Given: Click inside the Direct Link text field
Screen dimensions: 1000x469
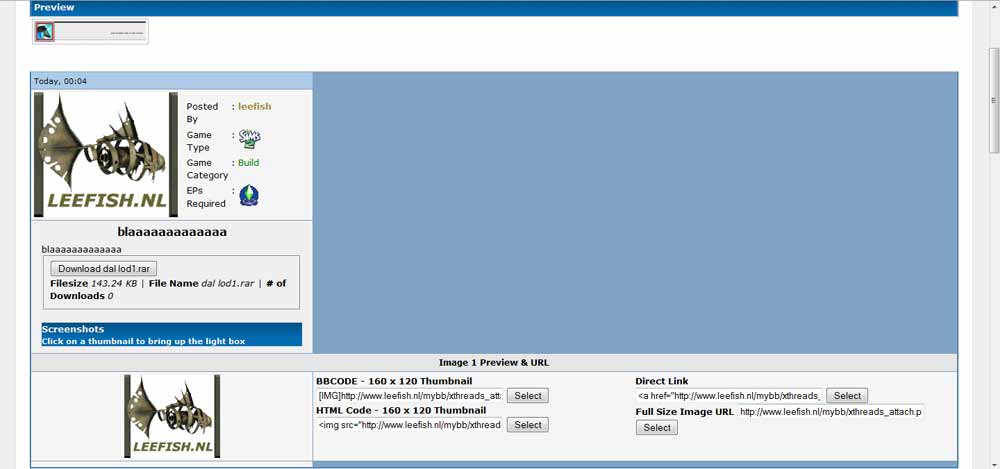Looking at the screenshot, I should (728, 396).
